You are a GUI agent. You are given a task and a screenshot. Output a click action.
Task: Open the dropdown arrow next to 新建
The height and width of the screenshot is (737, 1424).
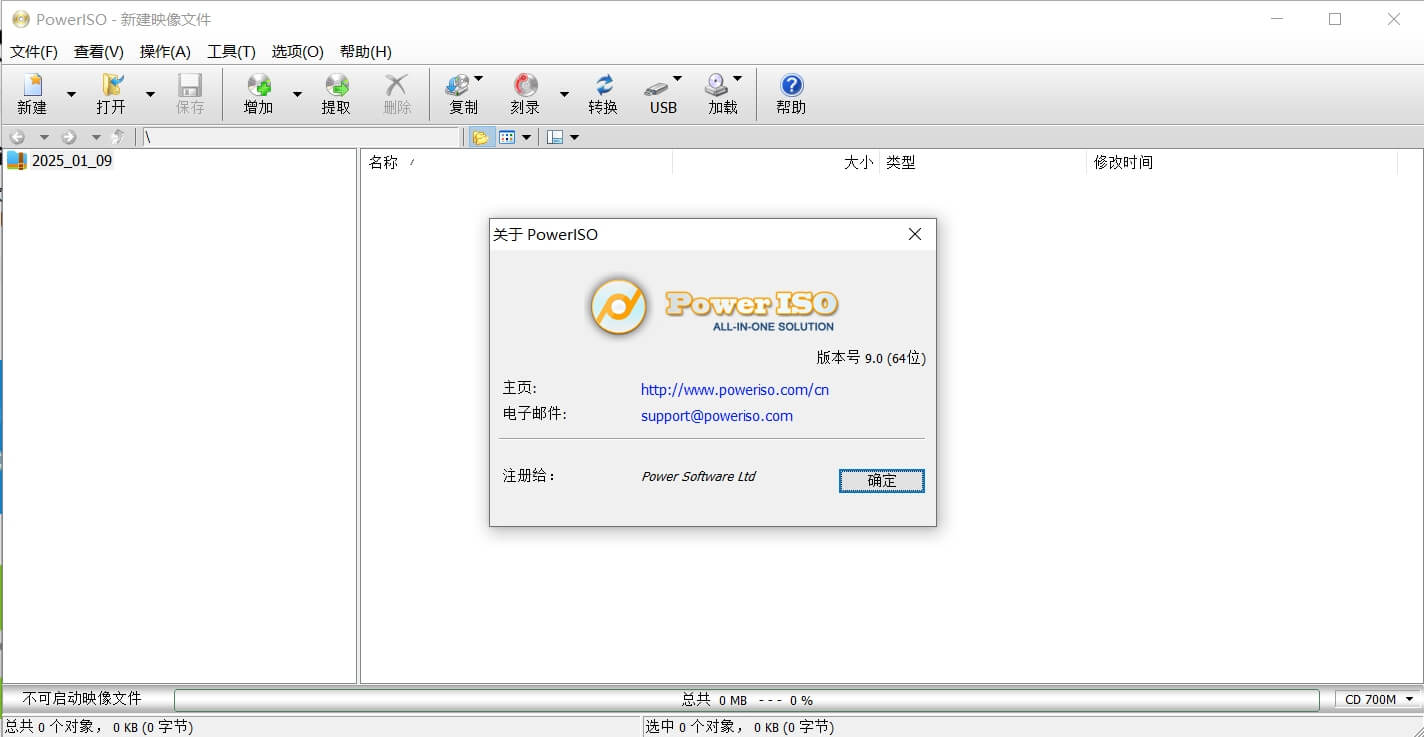click(x=71, y=94)
